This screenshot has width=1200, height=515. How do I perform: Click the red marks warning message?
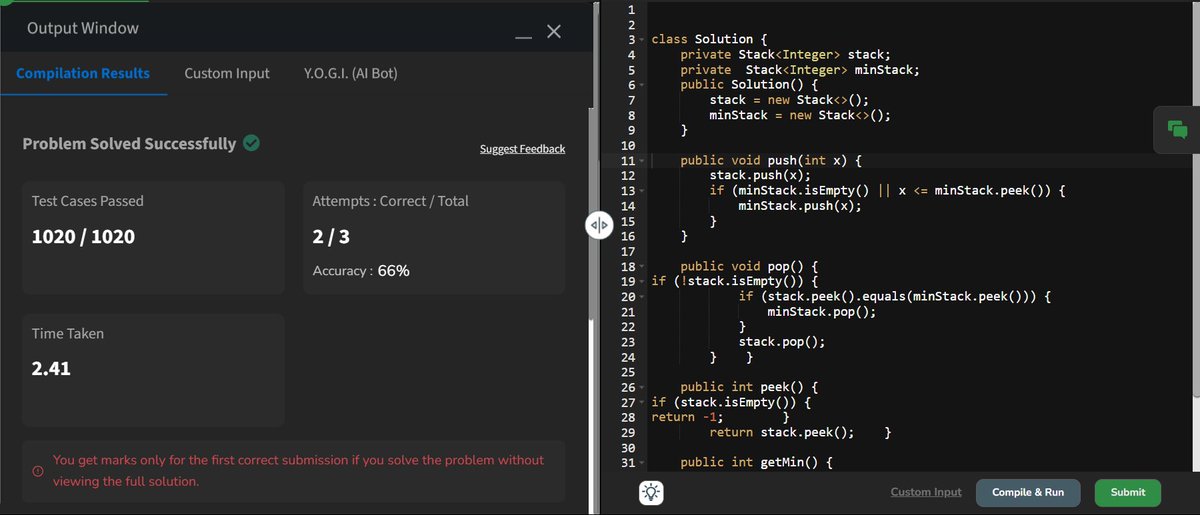pos(298,471)
